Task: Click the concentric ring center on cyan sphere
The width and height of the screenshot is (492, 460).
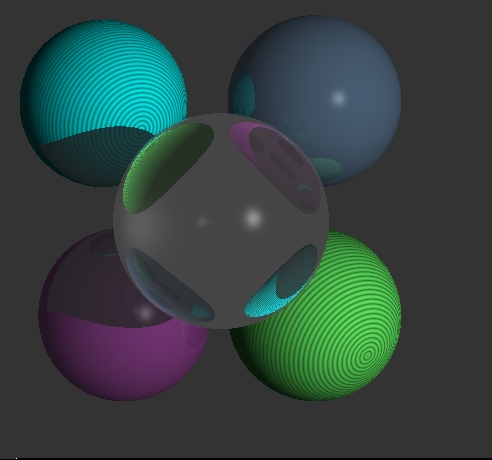Action: 143,127
